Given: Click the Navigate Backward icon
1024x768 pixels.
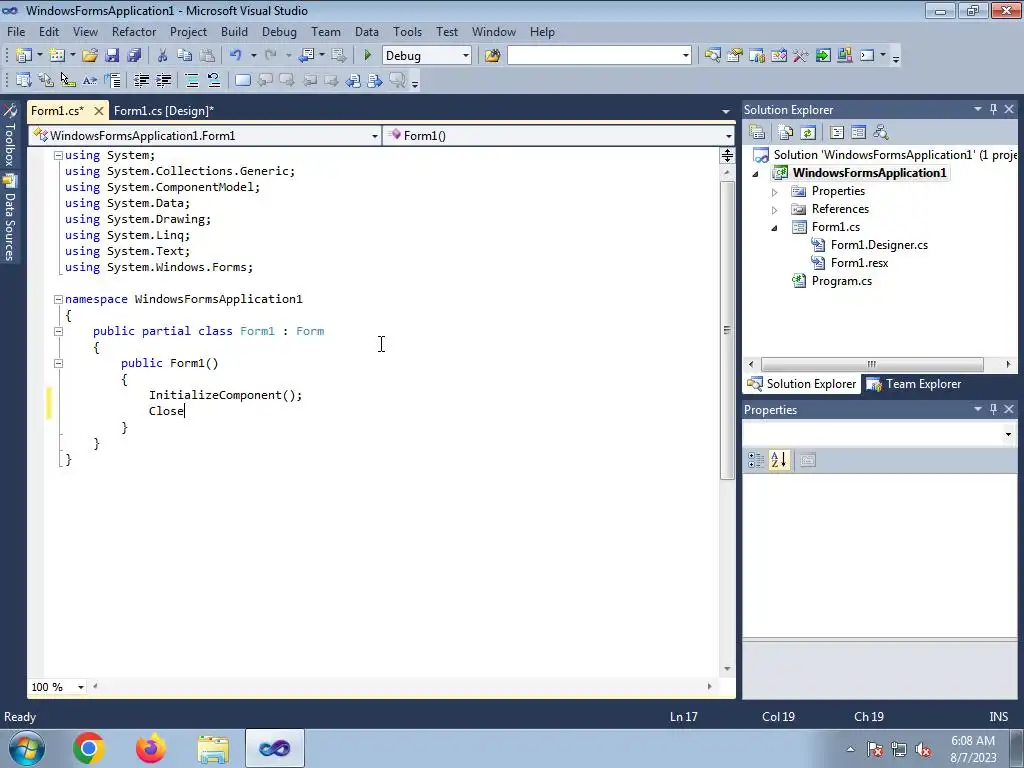Looking at the screenshot, I should click(306, 56).
